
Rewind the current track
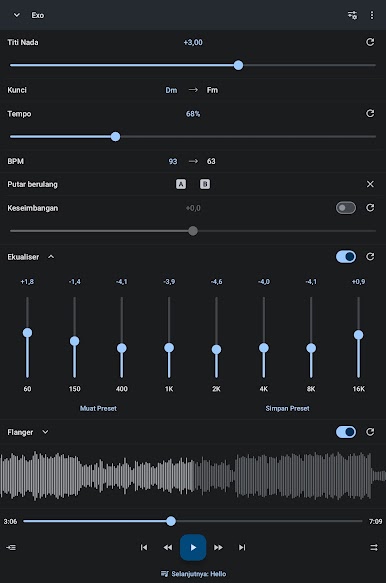[x=168, y=547]
